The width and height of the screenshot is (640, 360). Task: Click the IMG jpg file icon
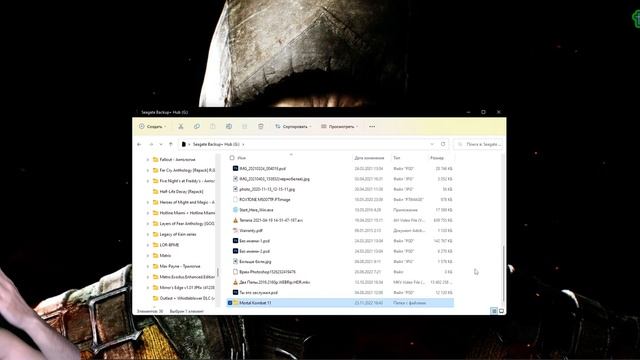point(236,179)
